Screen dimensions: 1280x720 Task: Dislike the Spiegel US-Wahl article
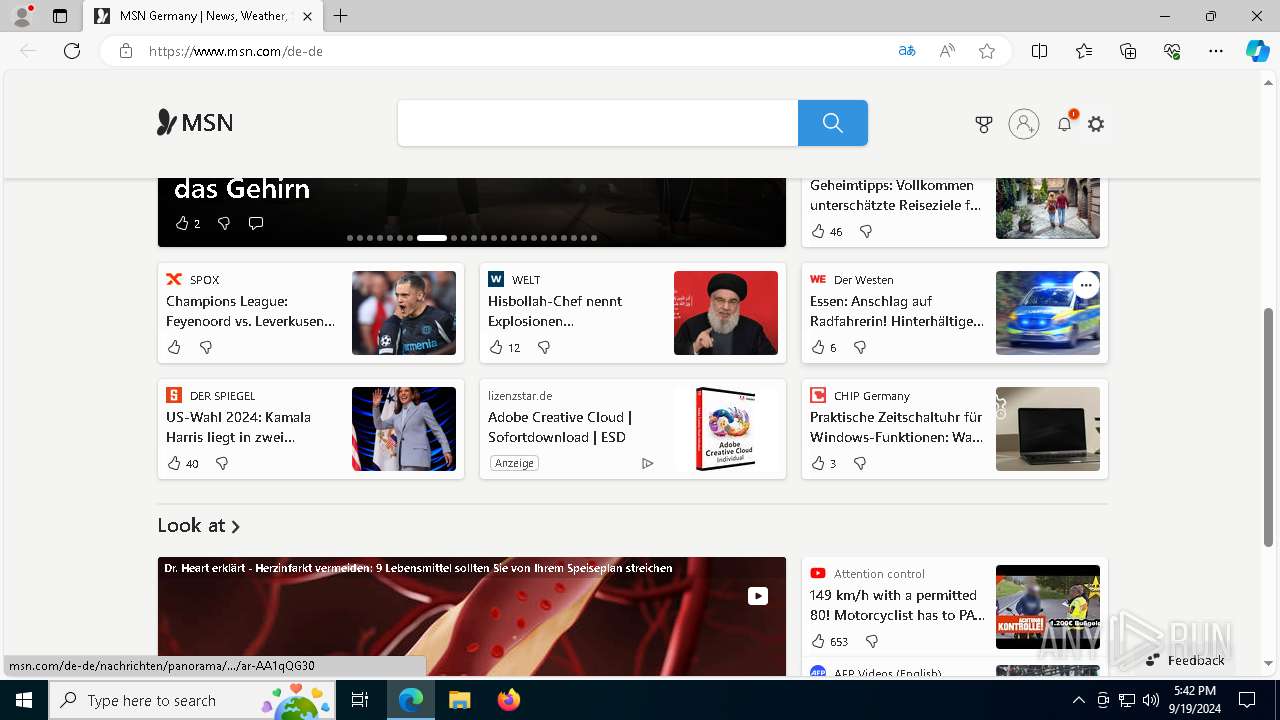pyautogui.click(x=222, y=463)
